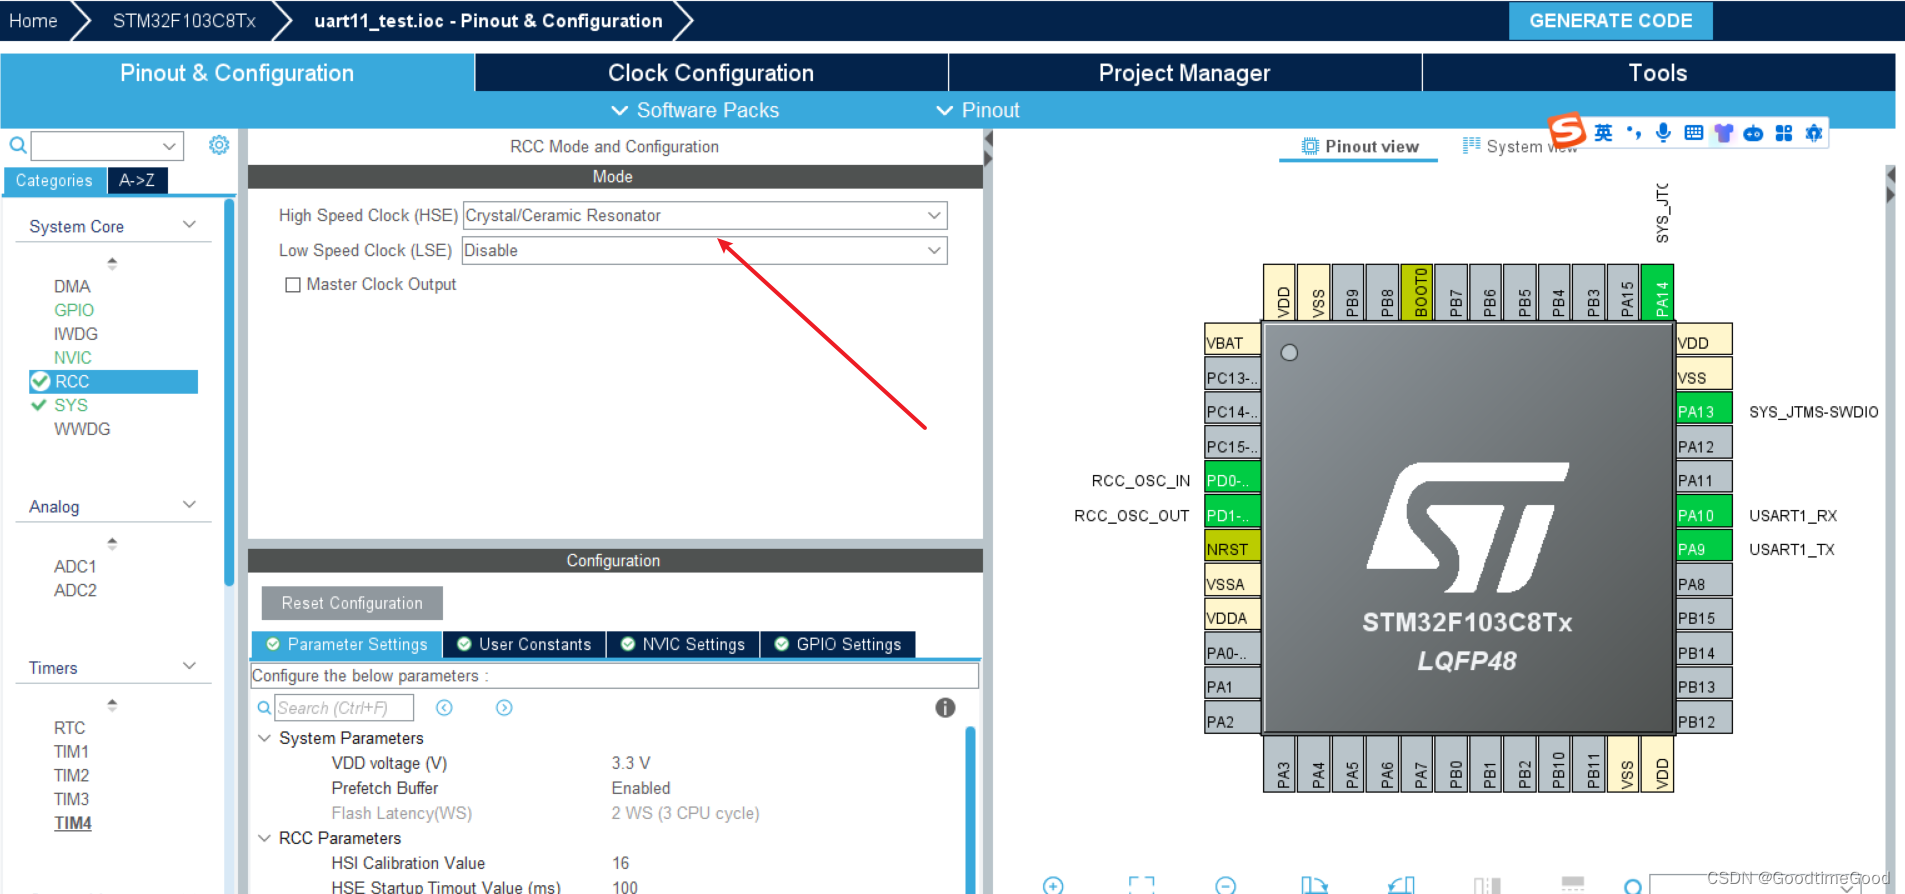Open the Sogou toolbox grid icon
Image resolution: width=1905 pixels, height=894 pixels.
pyautogui.click(x=1783, y=133)
